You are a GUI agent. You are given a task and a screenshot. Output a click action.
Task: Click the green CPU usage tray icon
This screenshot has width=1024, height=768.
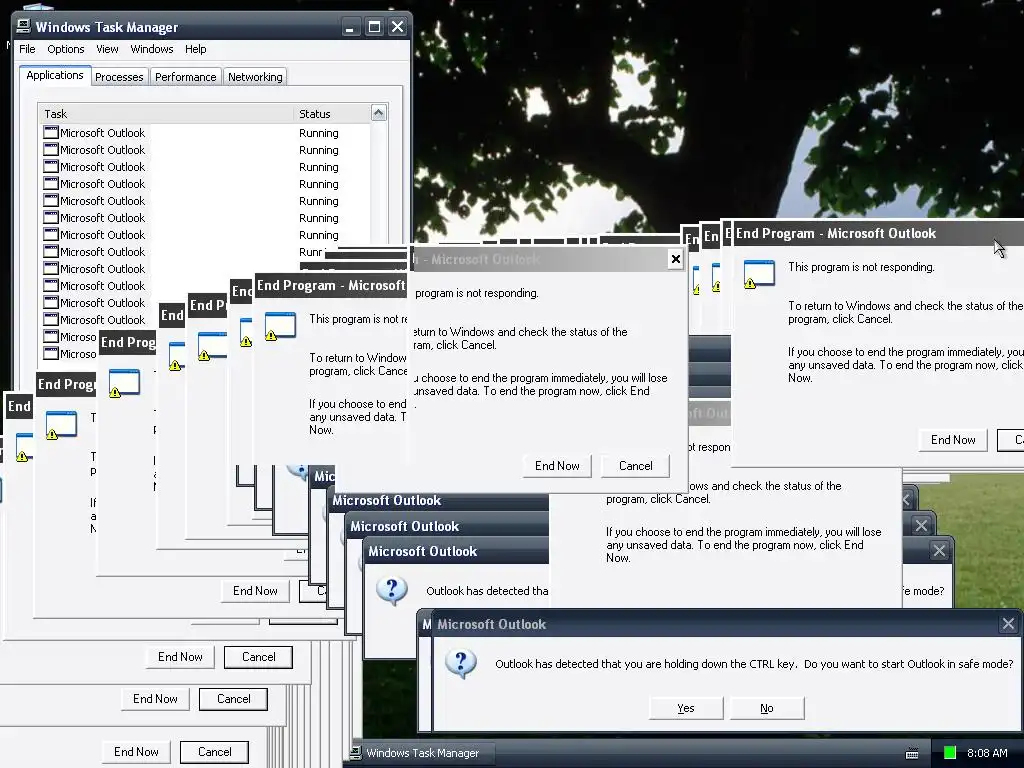pos(950,753)
